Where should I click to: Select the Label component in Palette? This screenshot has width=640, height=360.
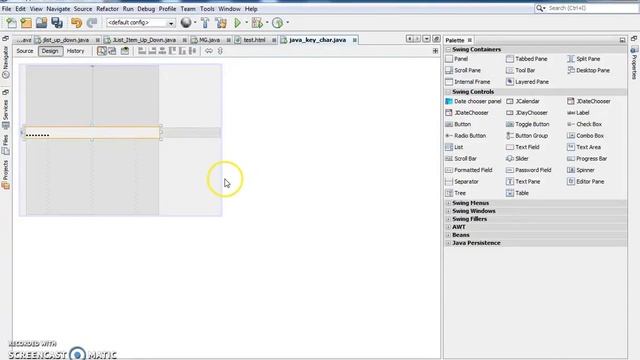pos(578,113)
